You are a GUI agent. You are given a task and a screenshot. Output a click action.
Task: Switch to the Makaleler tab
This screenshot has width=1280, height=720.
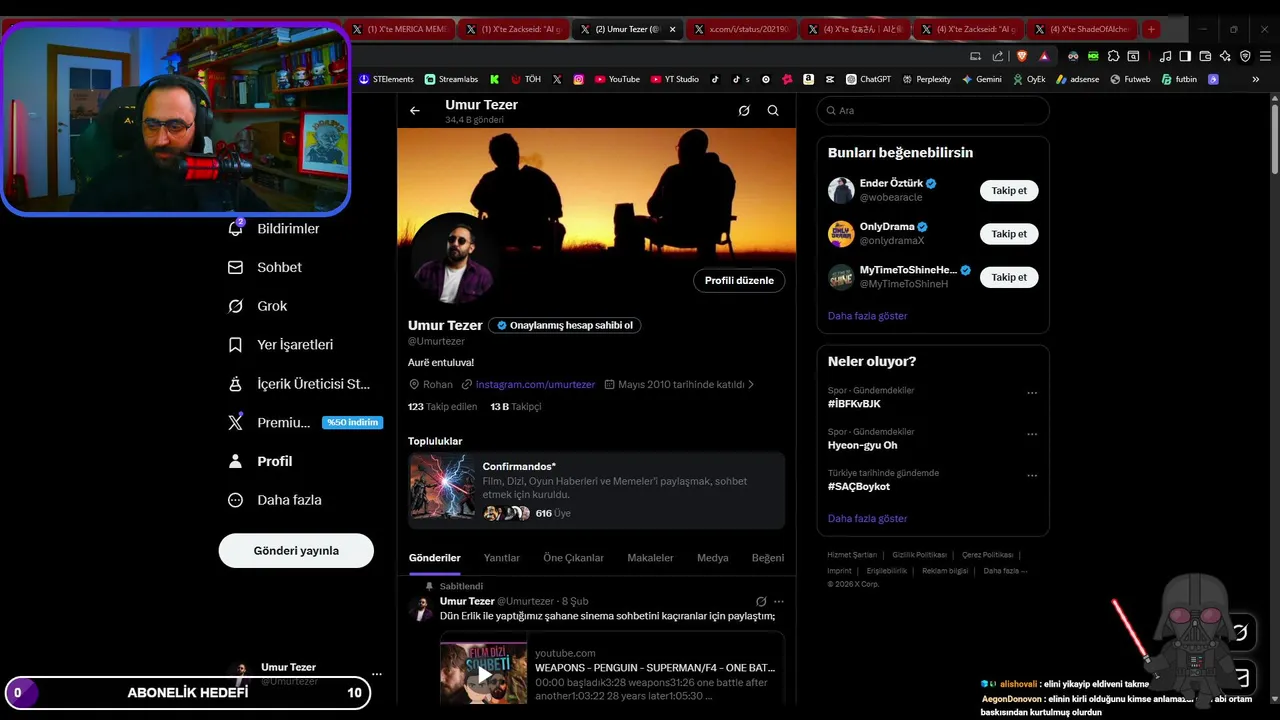click(x=650, y=558)
